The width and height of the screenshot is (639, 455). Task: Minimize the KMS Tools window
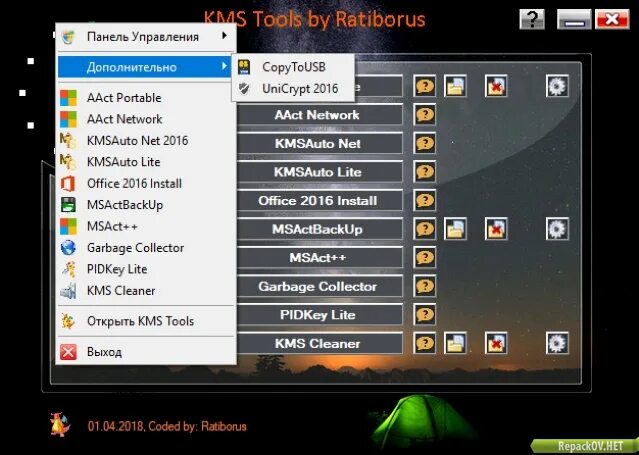point(575,19)
